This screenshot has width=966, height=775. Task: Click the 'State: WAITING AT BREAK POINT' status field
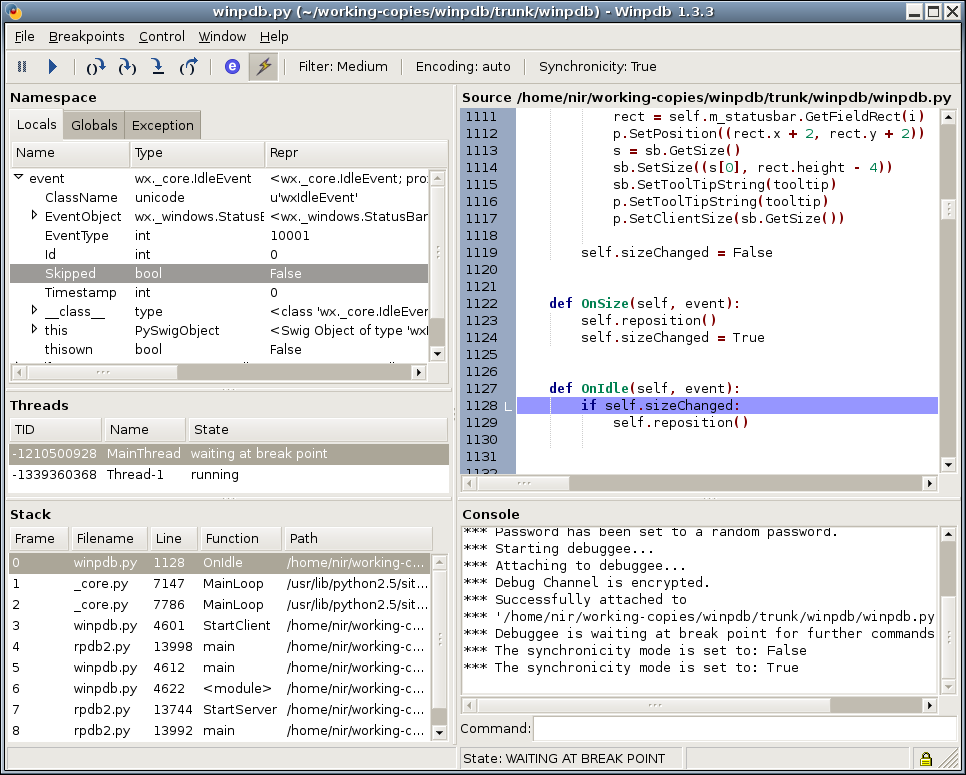click(570, 758)
